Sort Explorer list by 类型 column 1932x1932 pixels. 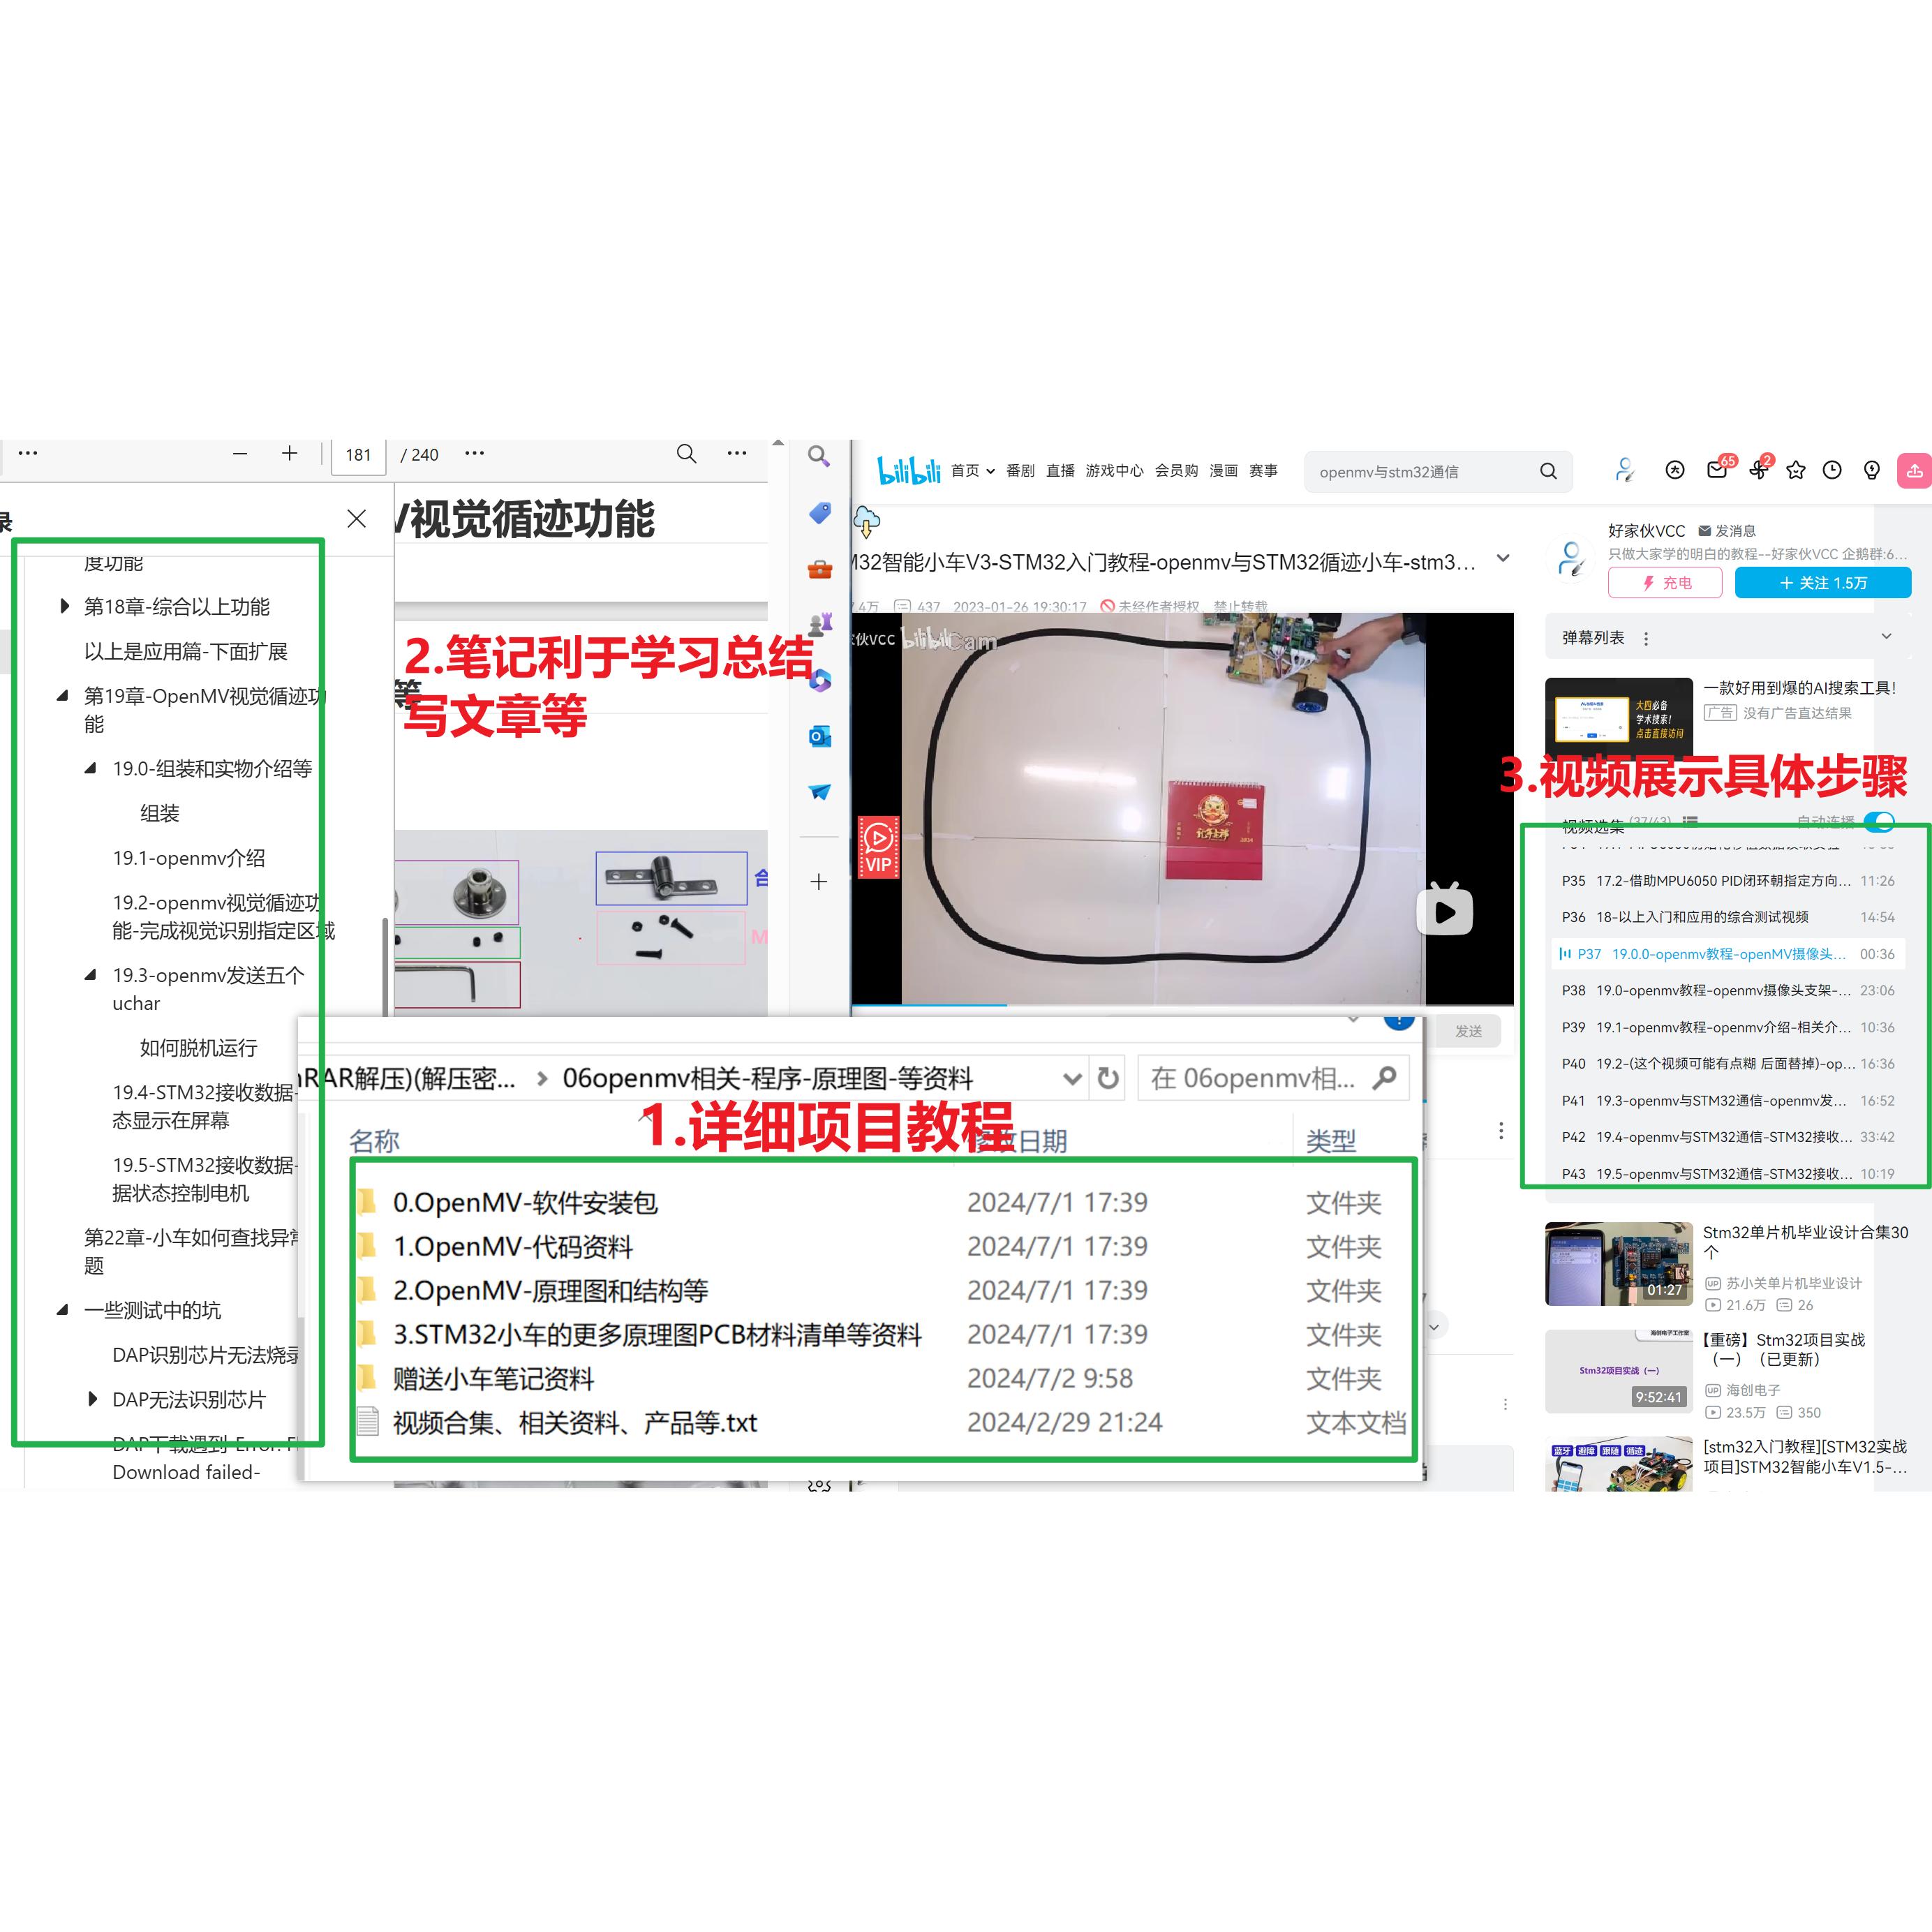coord(1331,1141)
